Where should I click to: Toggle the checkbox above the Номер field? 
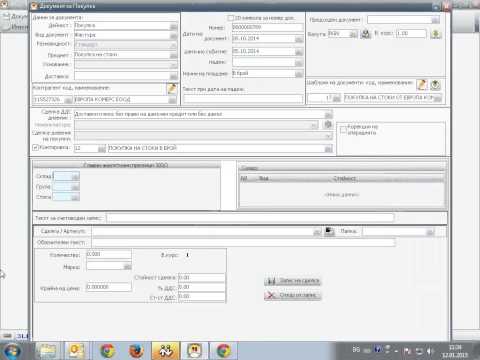230,18
